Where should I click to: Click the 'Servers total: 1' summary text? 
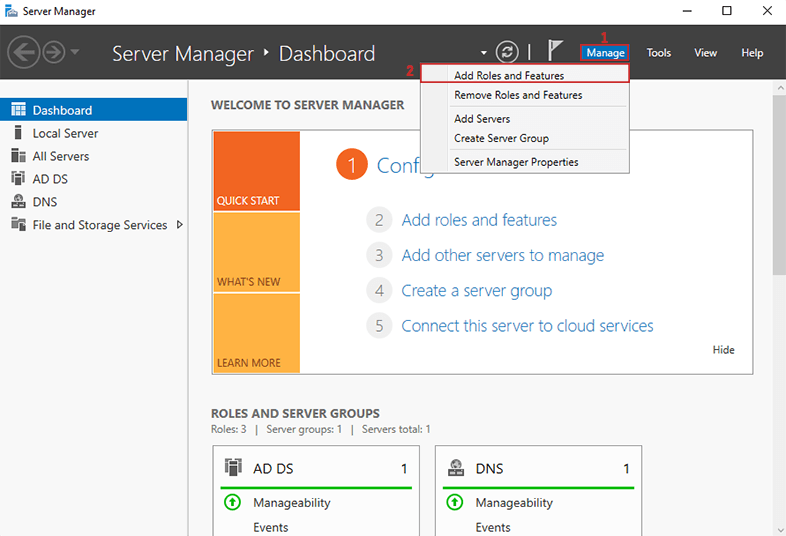click(x=396, y=430)
